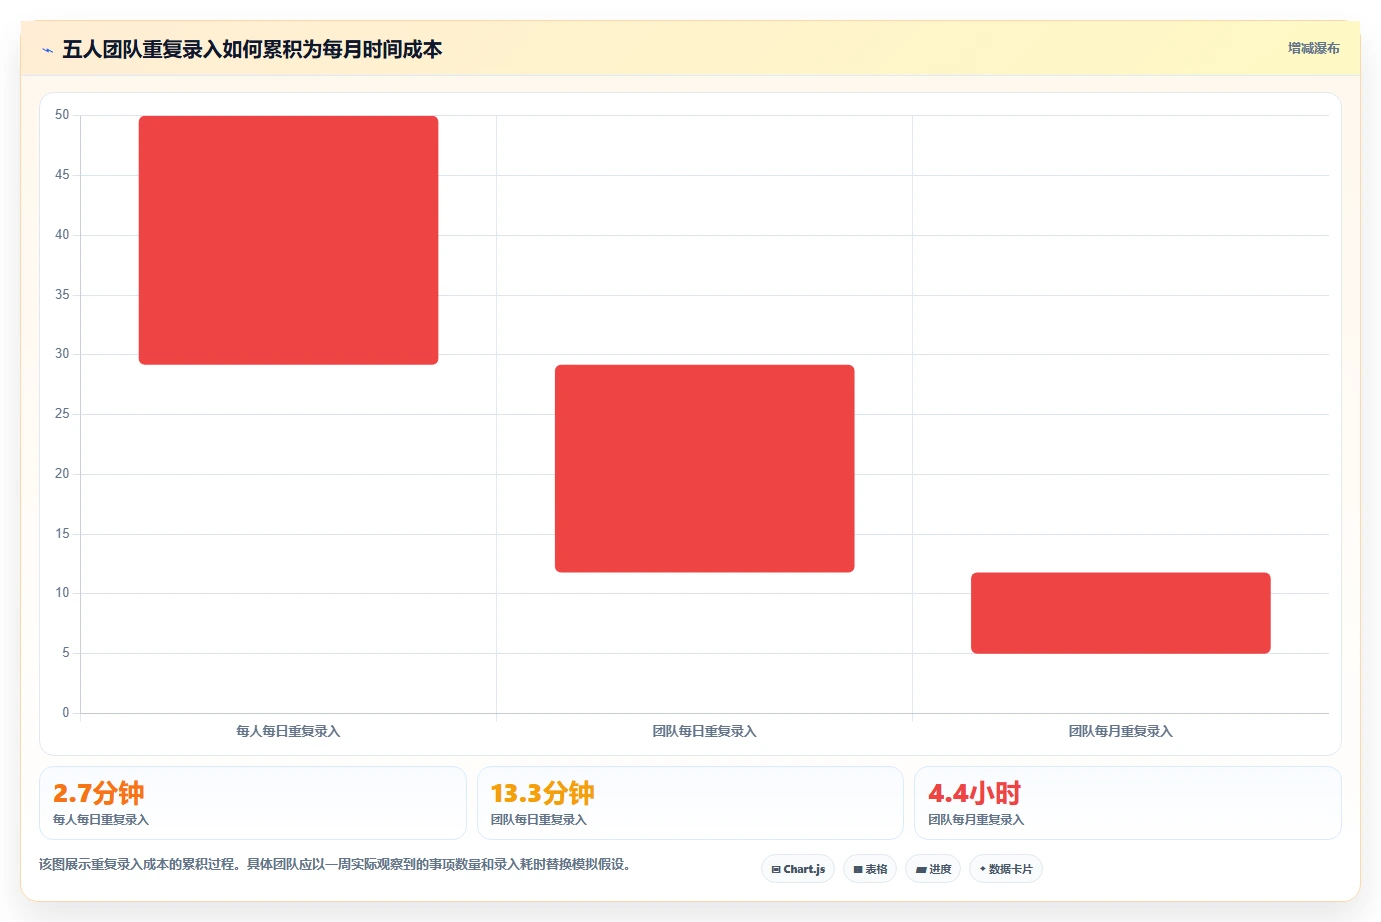
Task: Click the y-axis tick label 0
Action: 66,713
